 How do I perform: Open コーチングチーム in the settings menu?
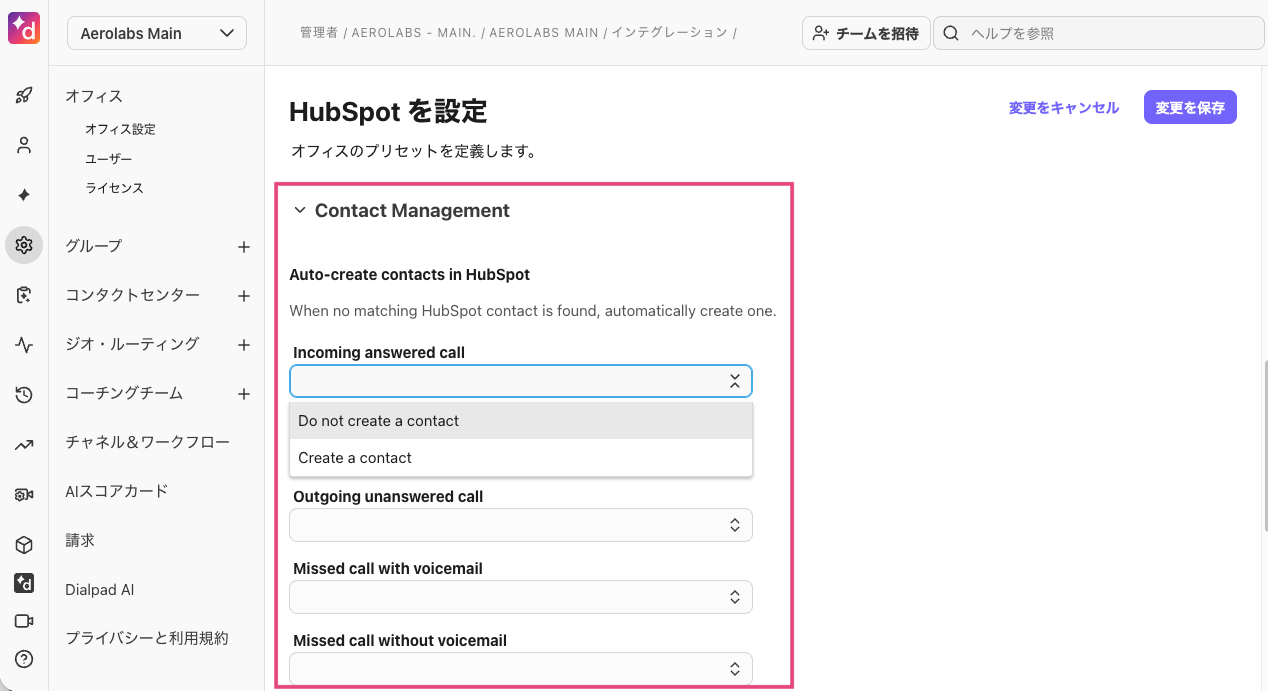(x=124, y=393)
